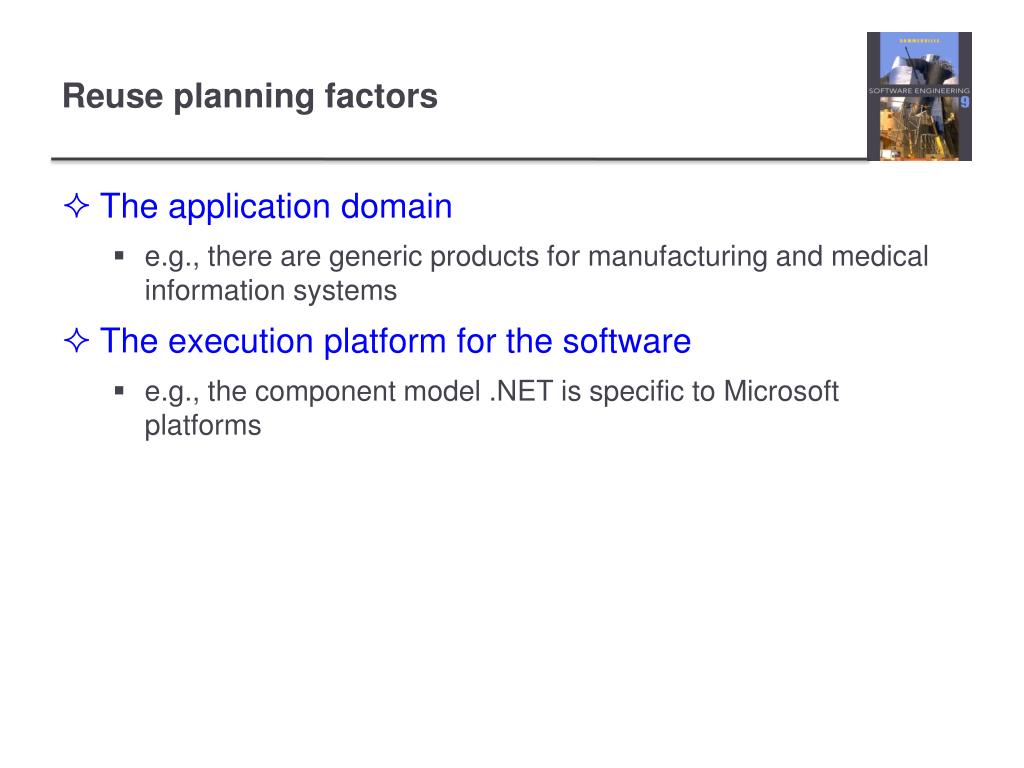
Task: Click the words component model
Action: coord(367,392)
